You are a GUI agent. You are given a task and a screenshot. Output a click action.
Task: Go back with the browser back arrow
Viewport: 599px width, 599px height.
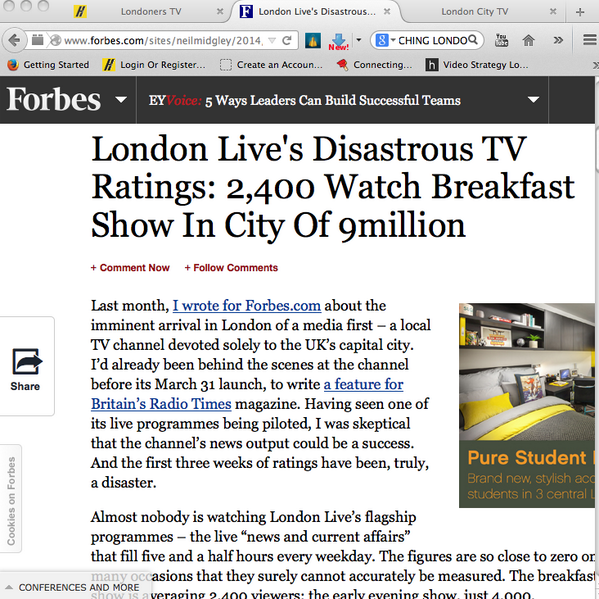click(14, 40)
